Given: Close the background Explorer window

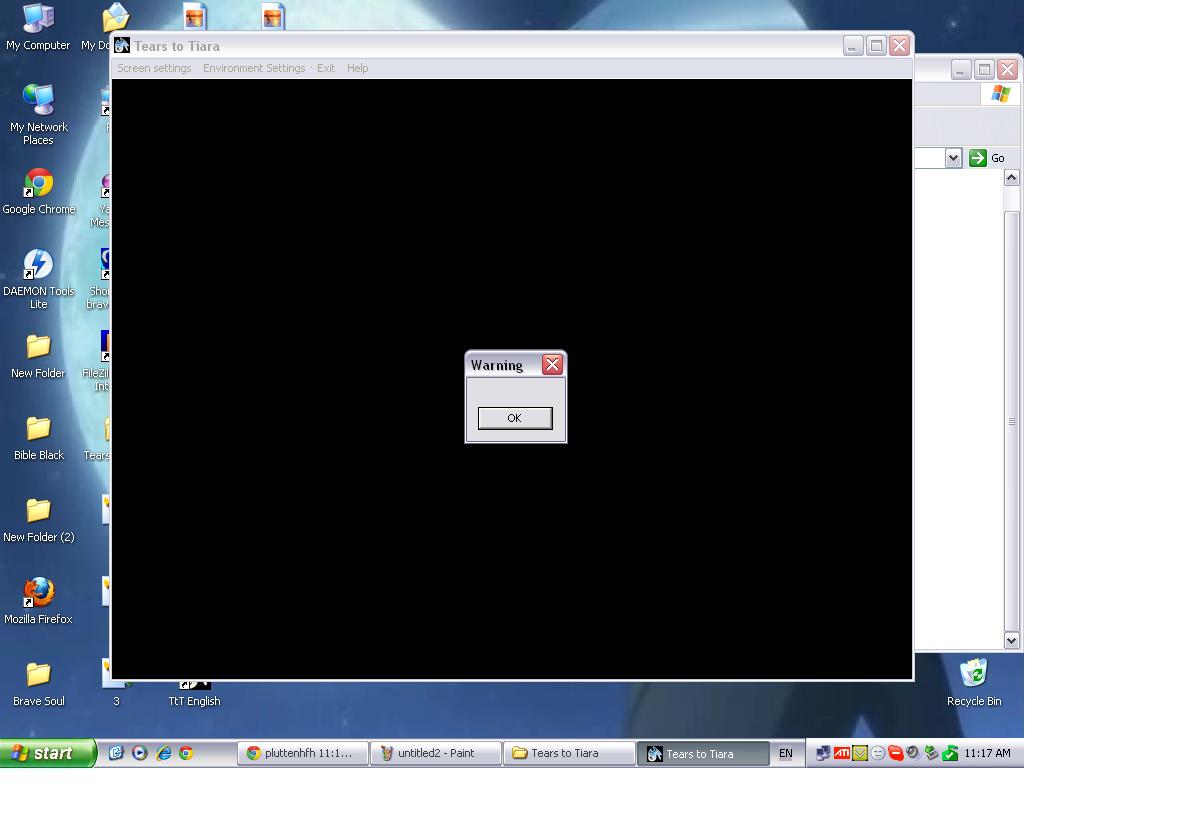Looking at the screenshot, I should [x=1007, y=69].
